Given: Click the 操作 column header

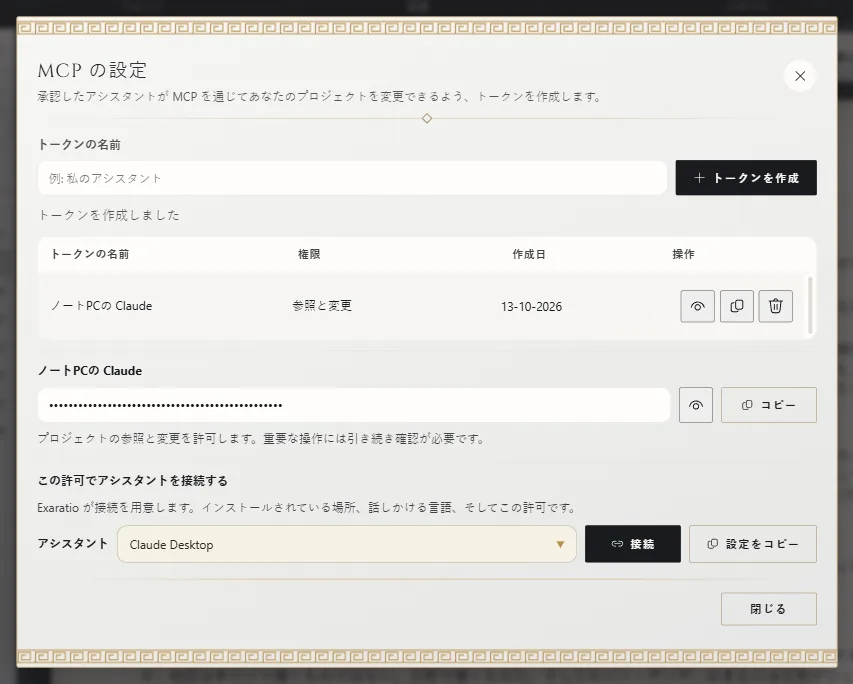Looking at the screenshot, I should pos(683,254).
